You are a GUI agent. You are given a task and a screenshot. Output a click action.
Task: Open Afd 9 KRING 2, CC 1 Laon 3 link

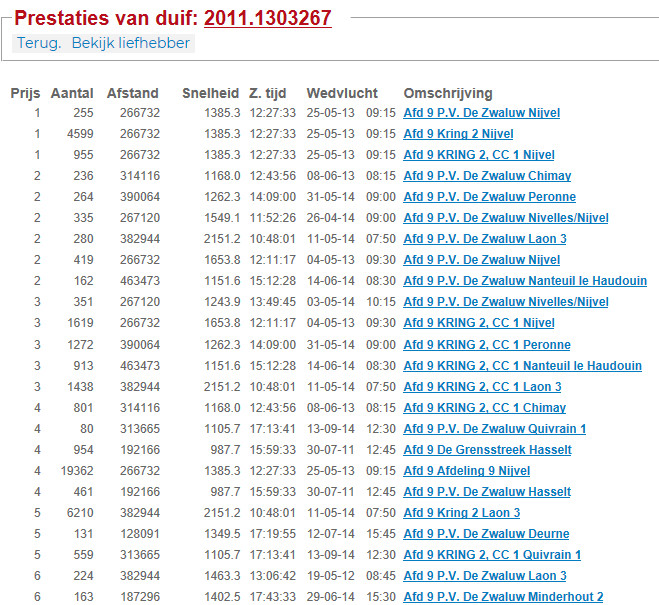tap(482, 387)
